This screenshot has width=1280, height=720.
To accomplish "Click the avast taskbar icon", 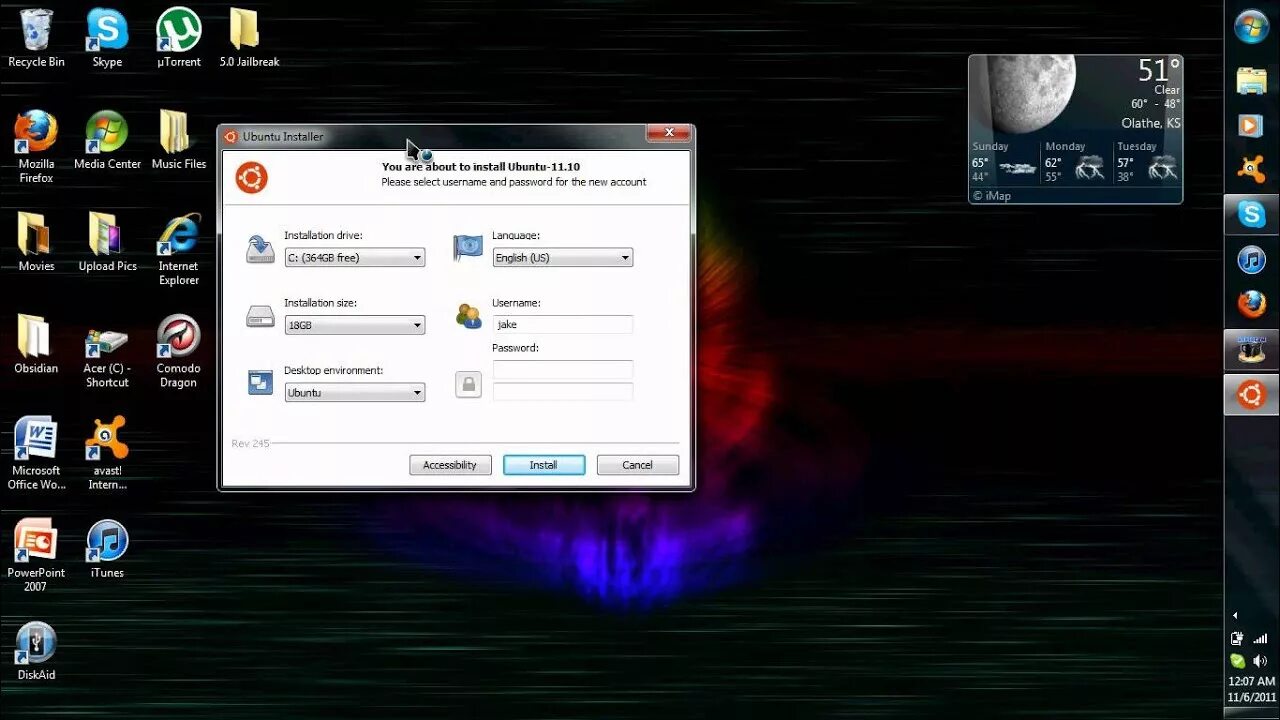I will (x=1252, y=169).
